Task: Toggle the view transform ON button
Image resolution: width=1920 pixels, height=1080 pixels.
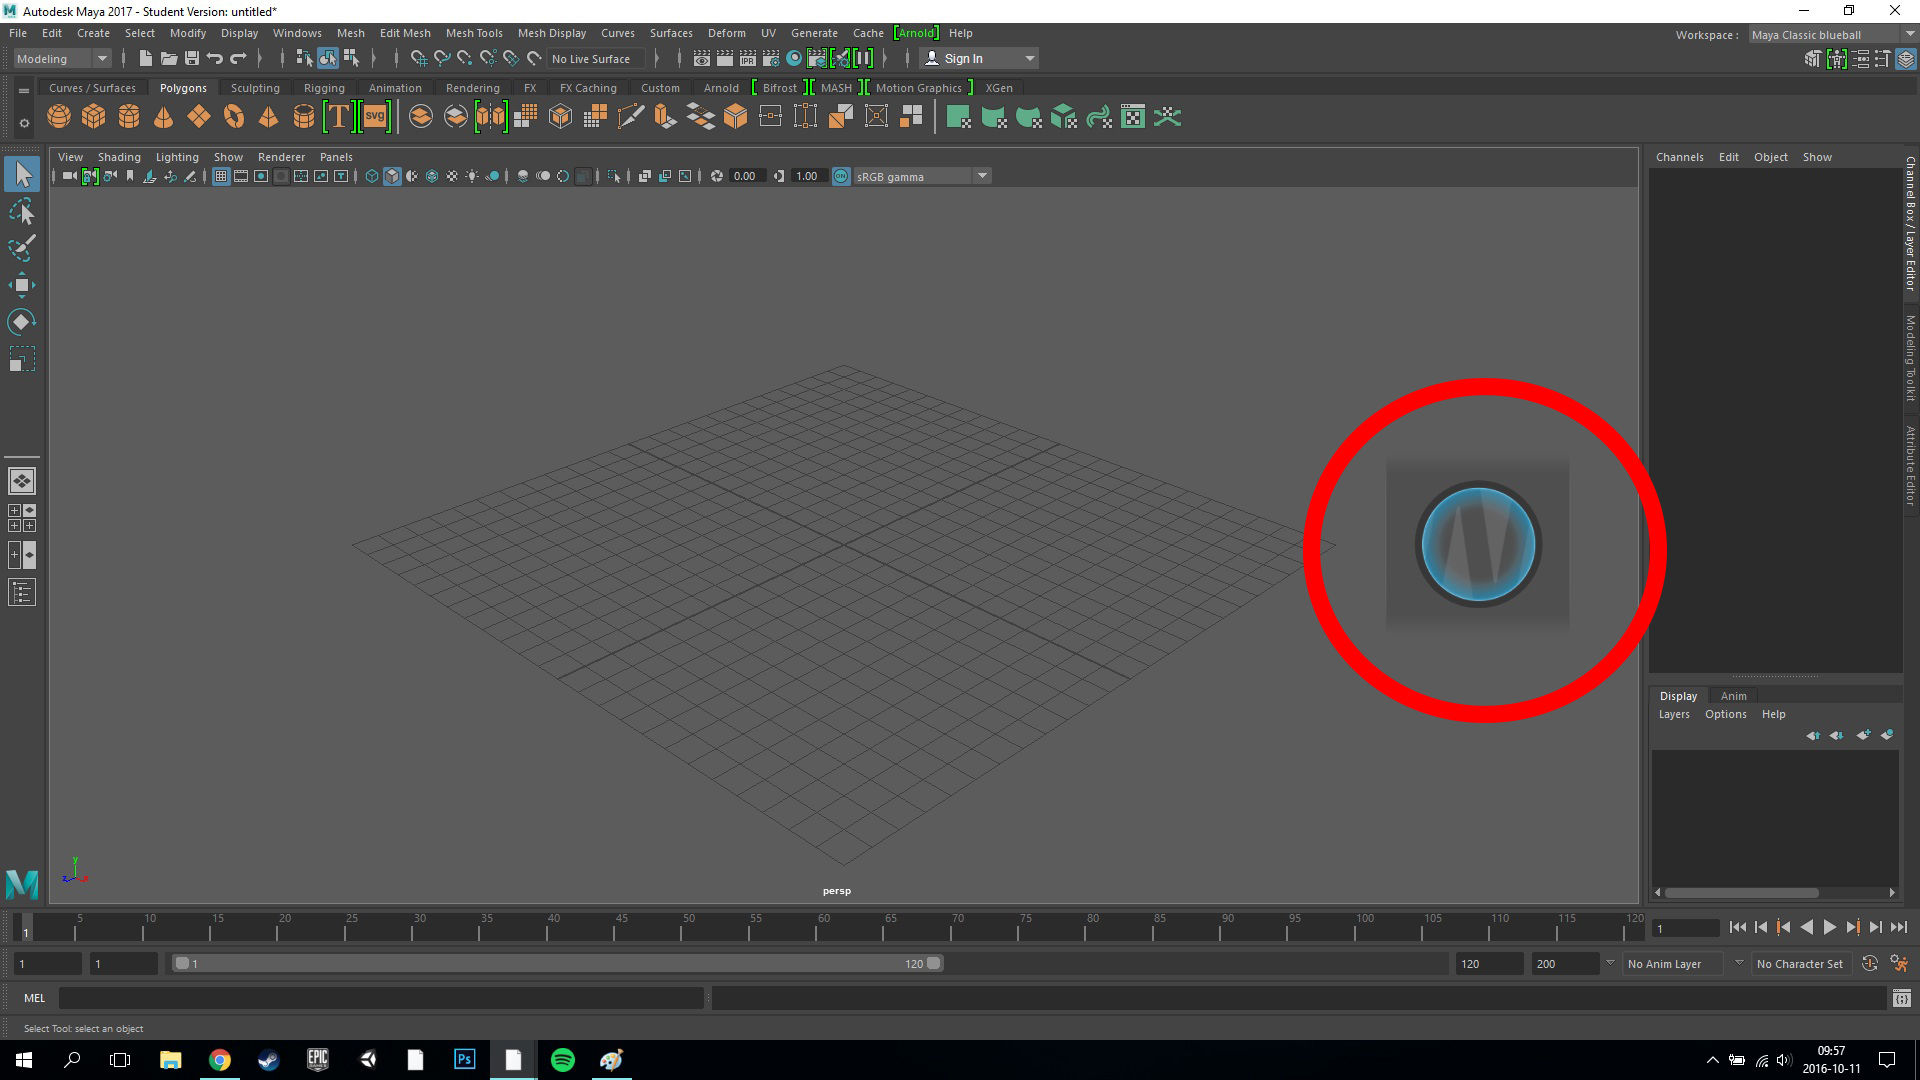Action: 841,176
